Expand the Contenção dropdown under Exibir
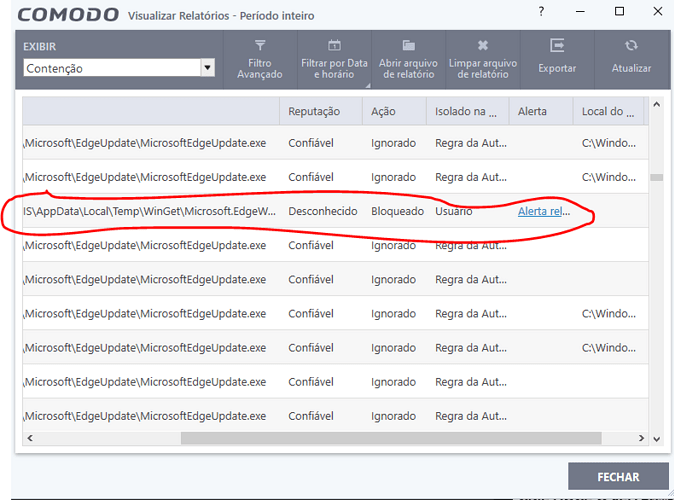Screen dimensions: 674x500 click(x=207, y=68)
